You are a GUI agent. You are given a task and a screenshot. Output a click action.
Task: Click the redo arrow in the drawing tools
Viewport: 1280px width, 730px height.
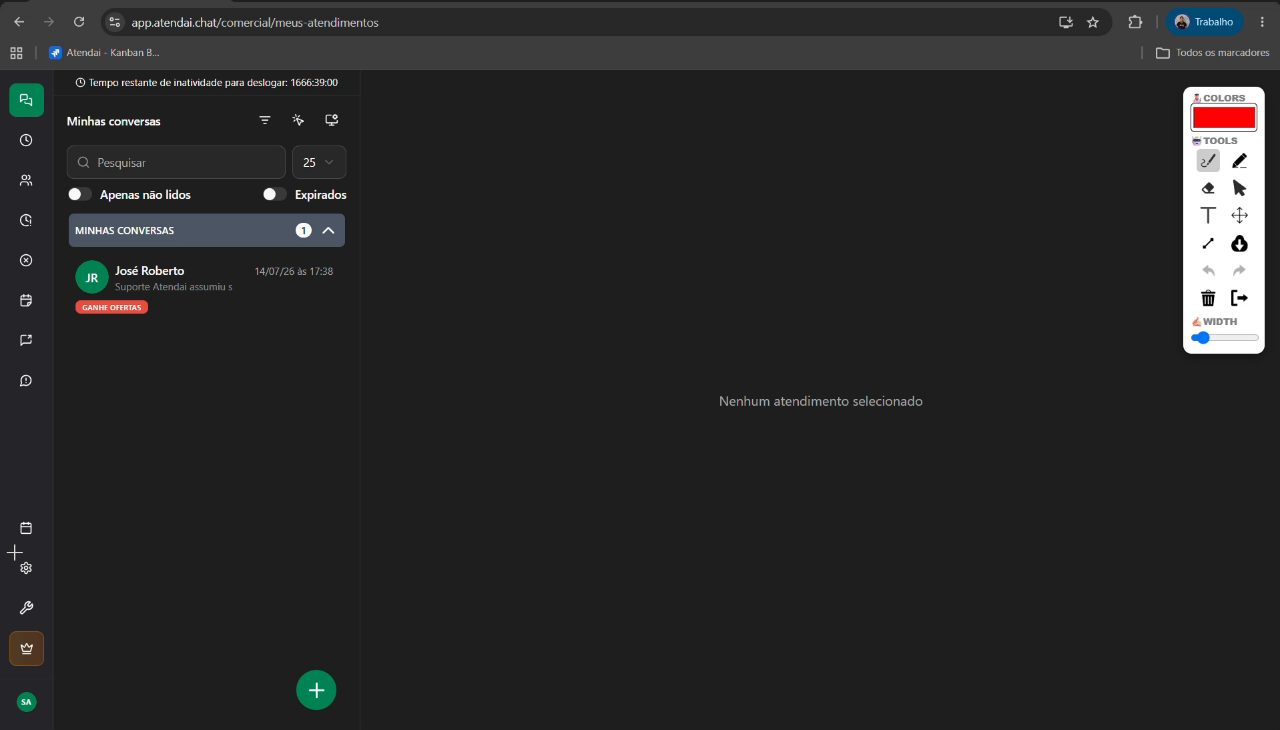pos(1240,271)
